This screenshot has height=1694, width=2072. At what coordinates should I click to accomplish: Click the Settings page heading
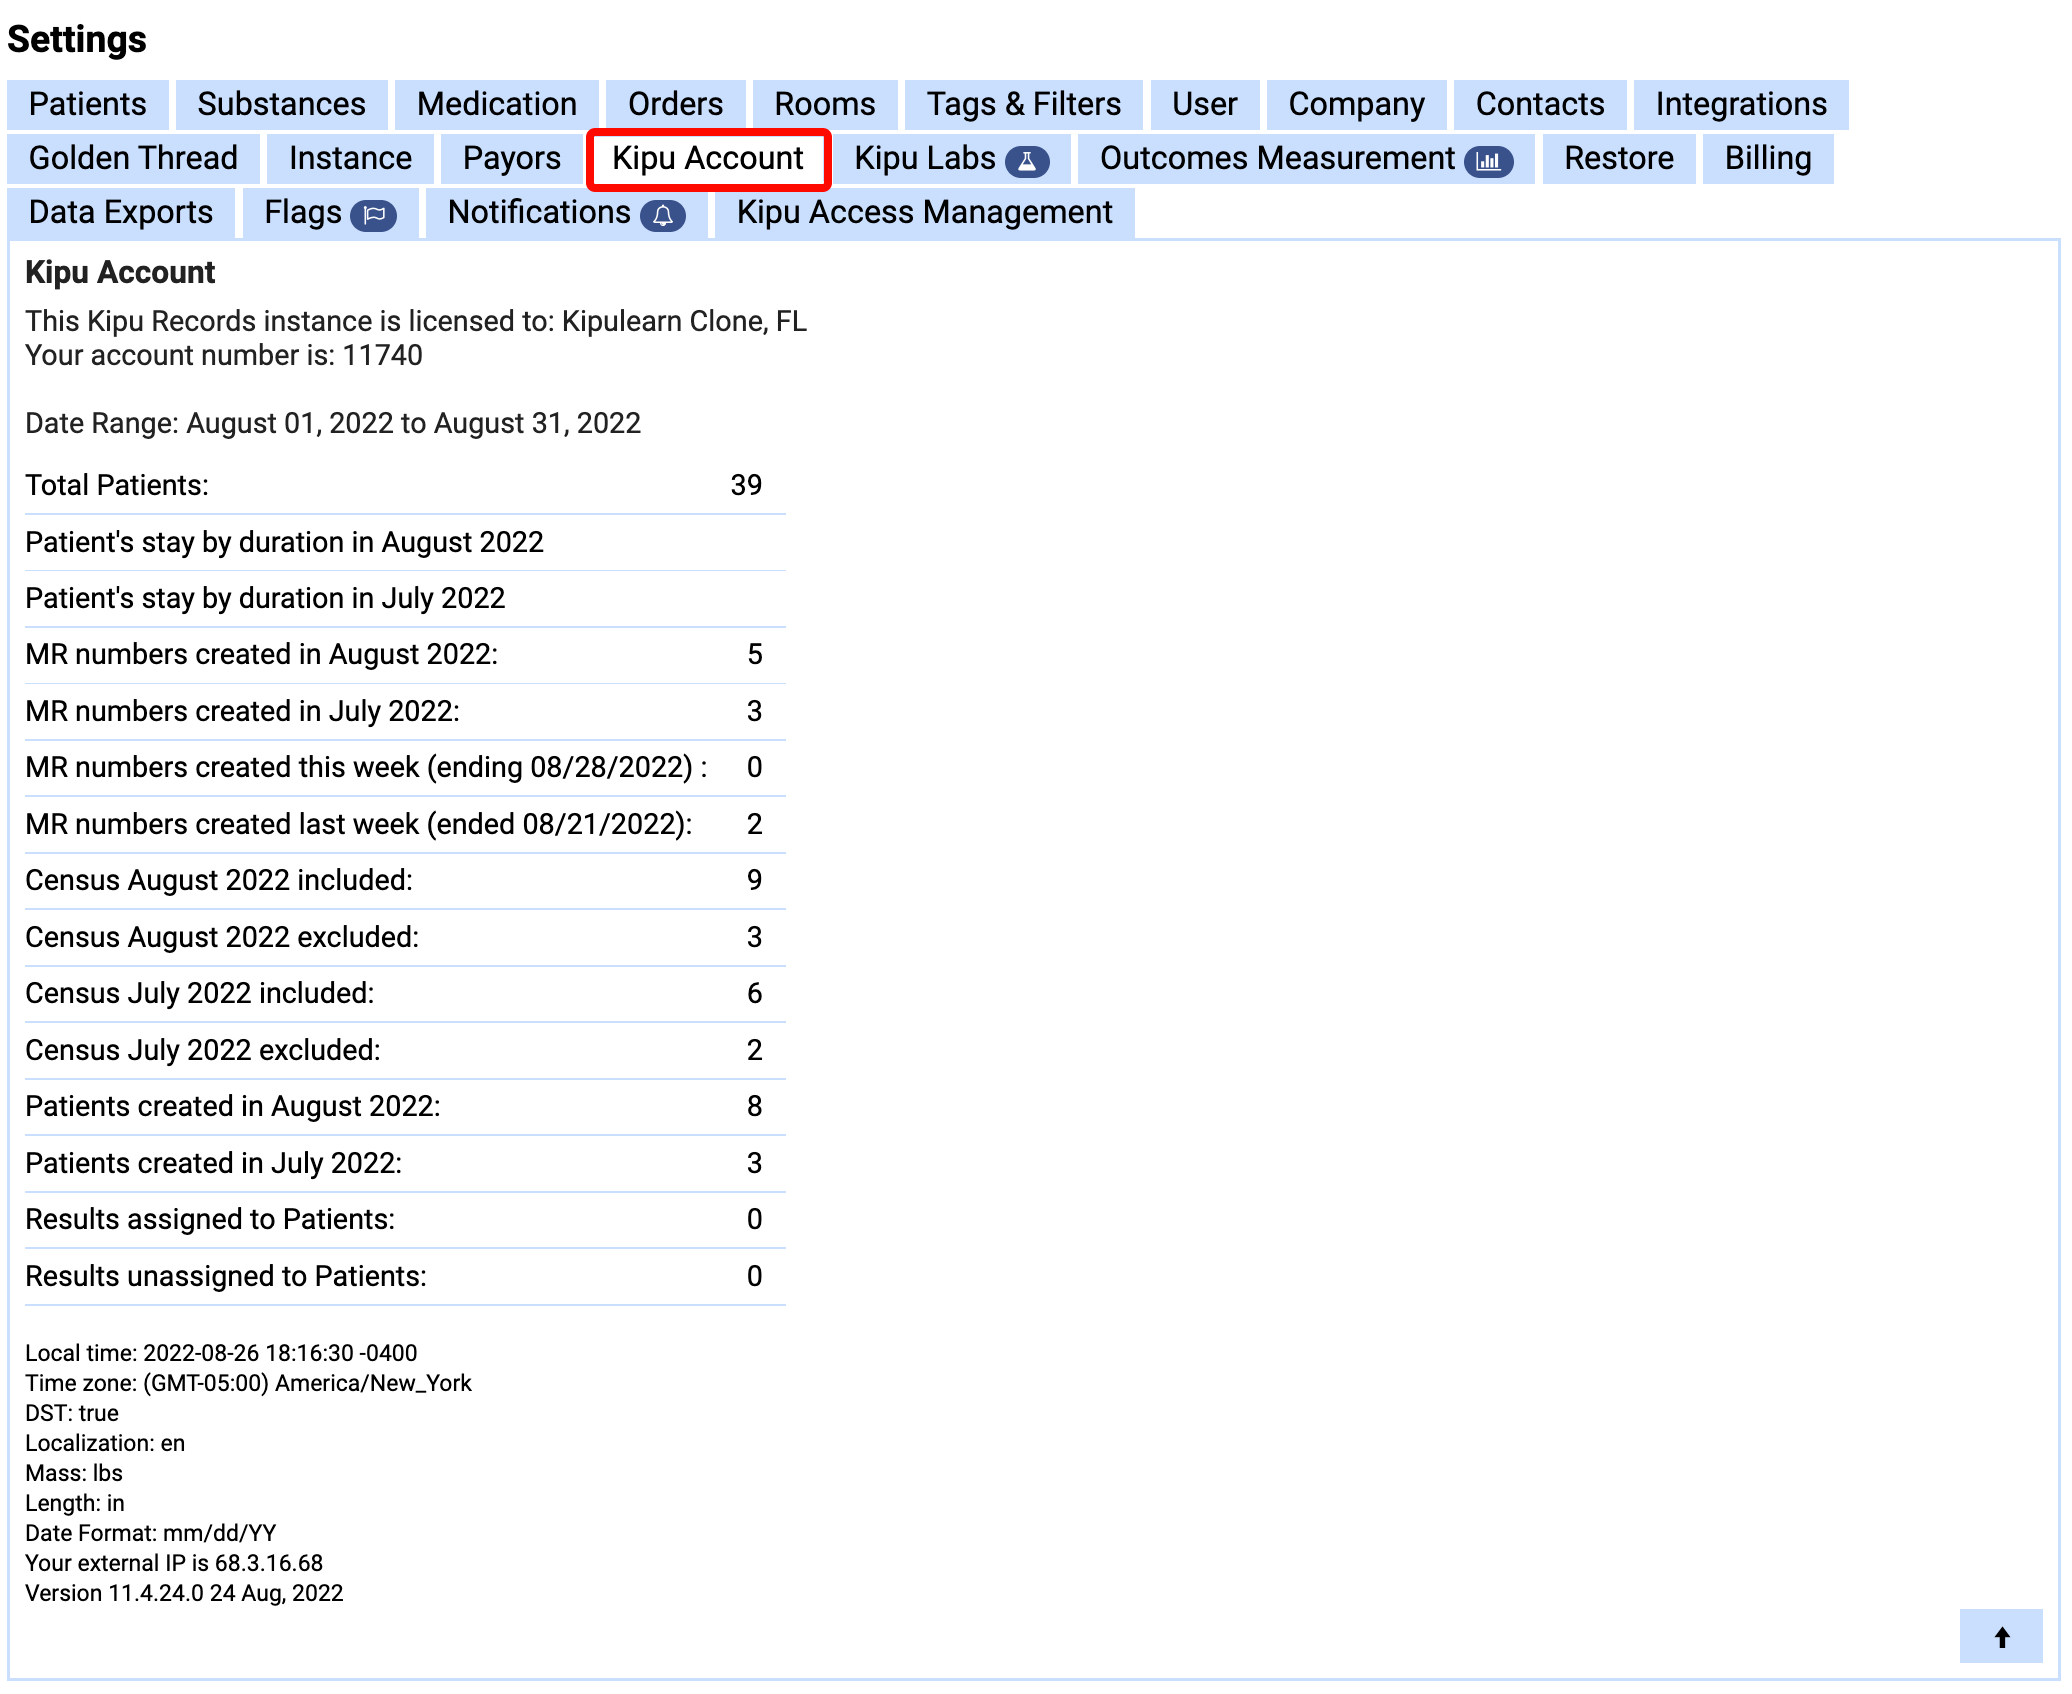pos(77,40)
